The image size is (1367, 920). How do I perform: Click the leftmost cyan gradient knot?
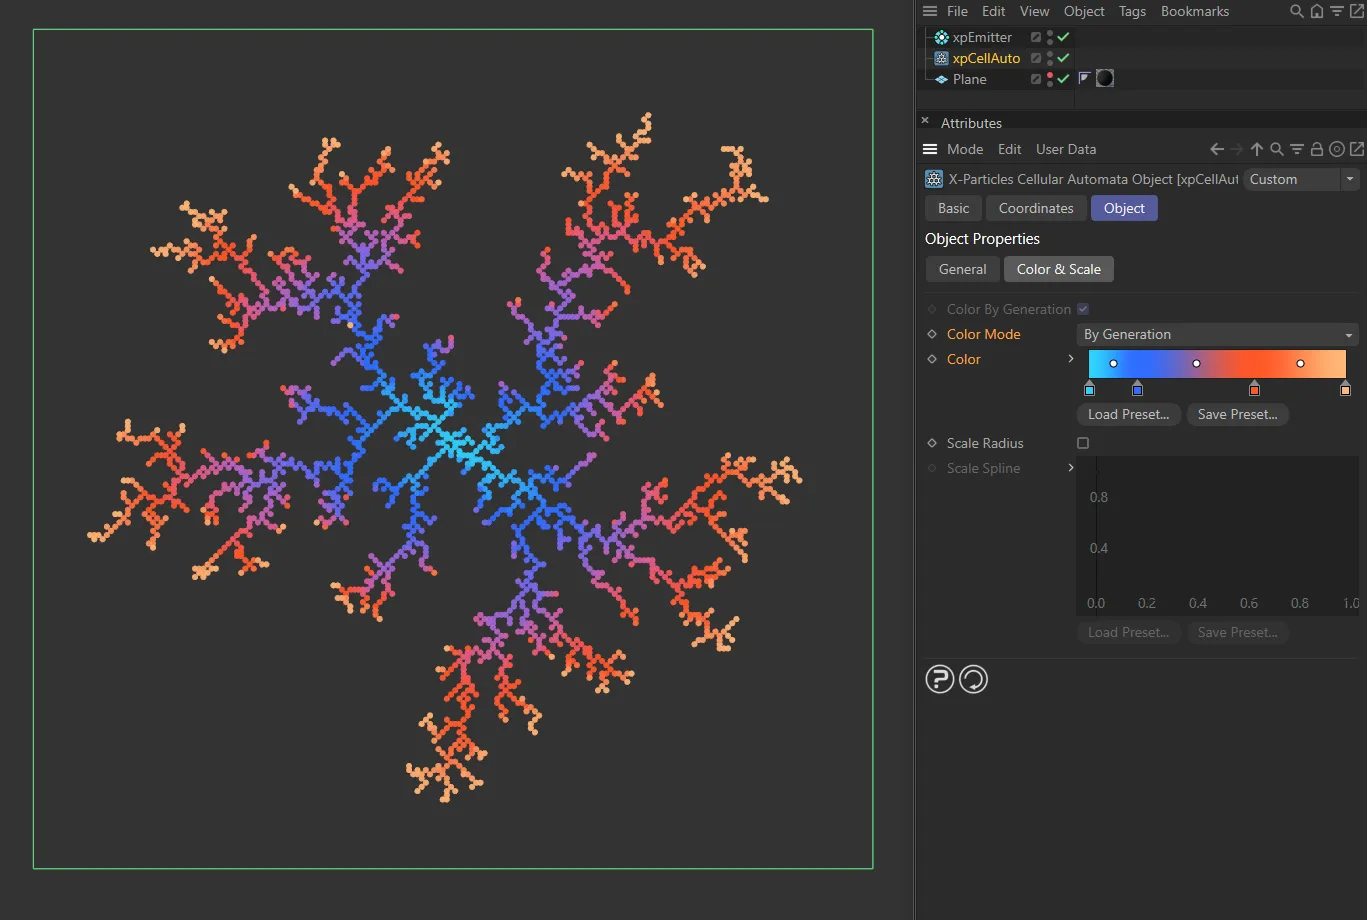pos(1089,388)
